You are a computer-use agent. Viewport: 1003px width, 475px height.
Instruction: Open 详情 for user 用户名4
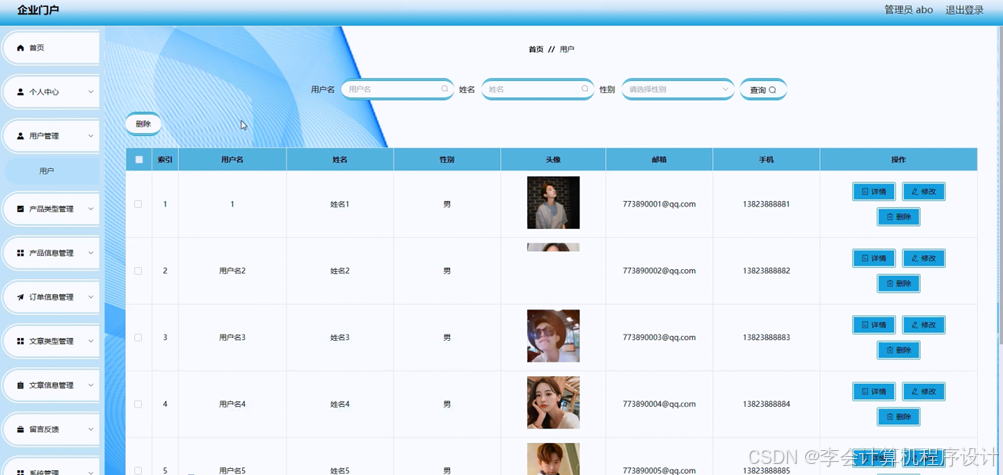(x=874, y=391)
